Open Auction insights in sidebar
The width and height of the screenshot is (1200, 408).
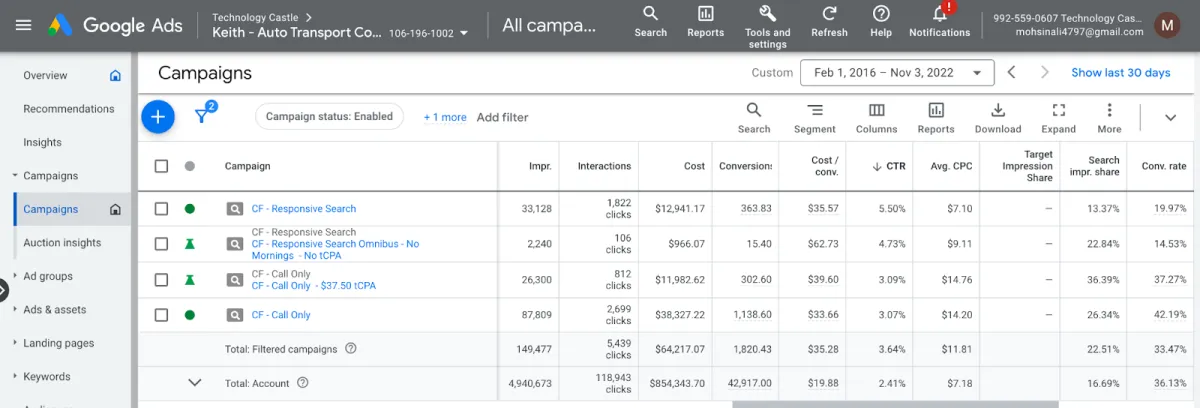click(62, 243)
